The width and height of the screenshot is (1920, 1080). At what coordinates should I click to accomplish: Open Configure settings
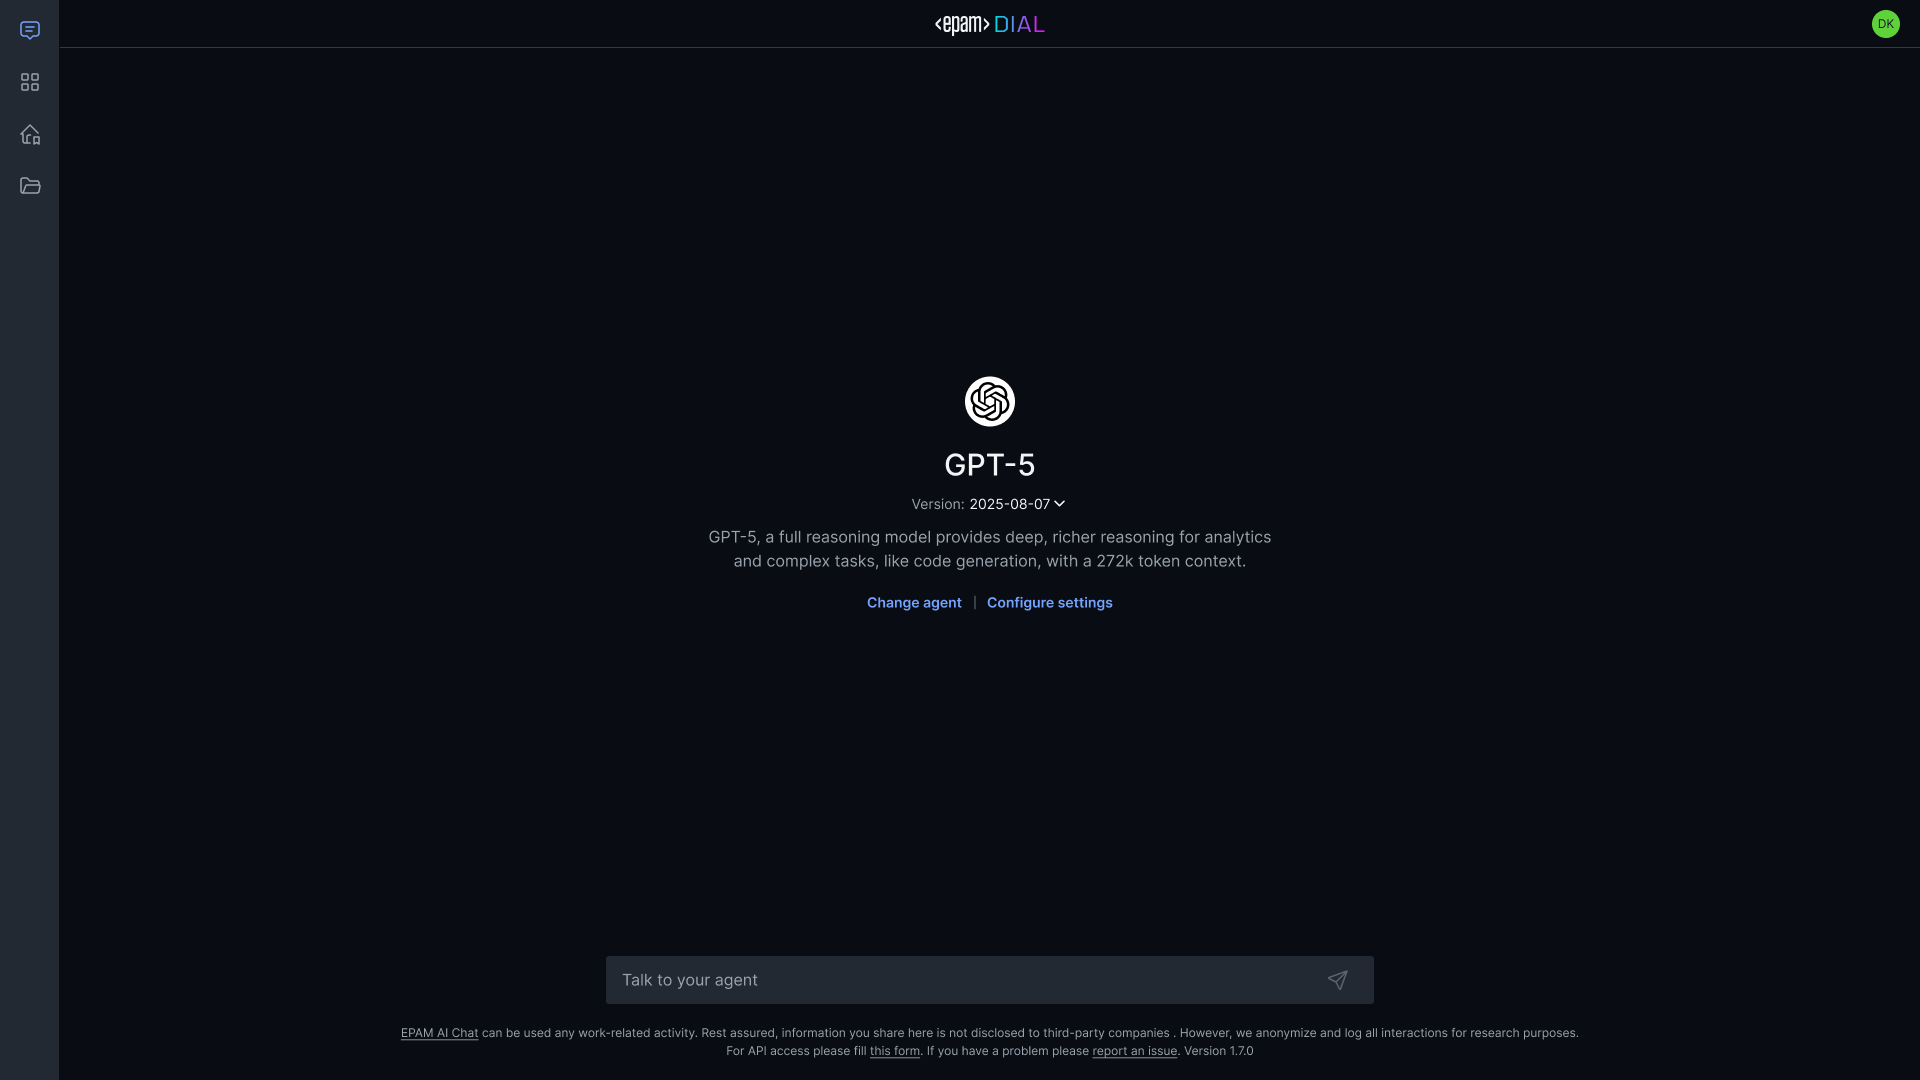[x=1049, y=603]
